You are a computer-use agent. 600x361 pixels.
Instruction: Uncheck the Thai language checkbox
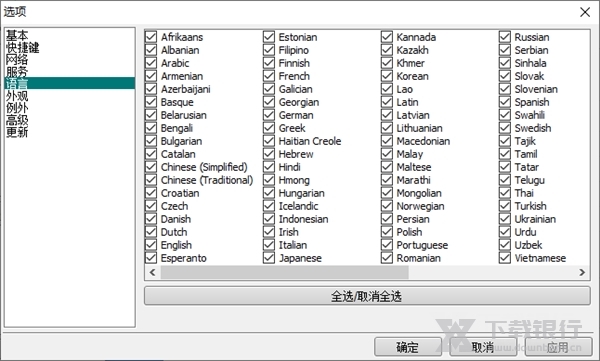point(505,193)
